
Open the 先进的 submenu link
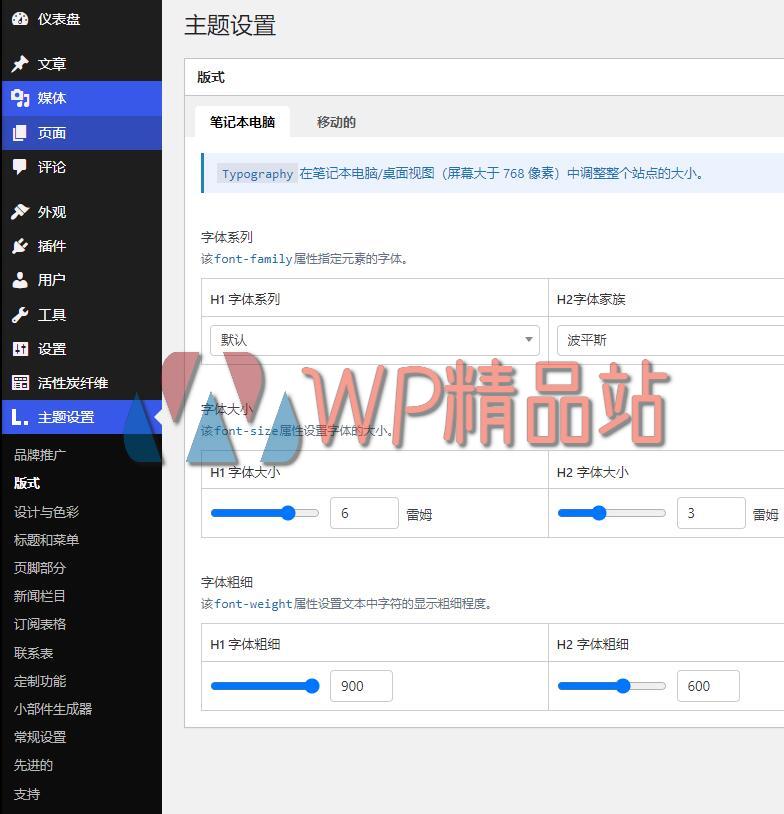pyautogui.click(x=33, y=765)
